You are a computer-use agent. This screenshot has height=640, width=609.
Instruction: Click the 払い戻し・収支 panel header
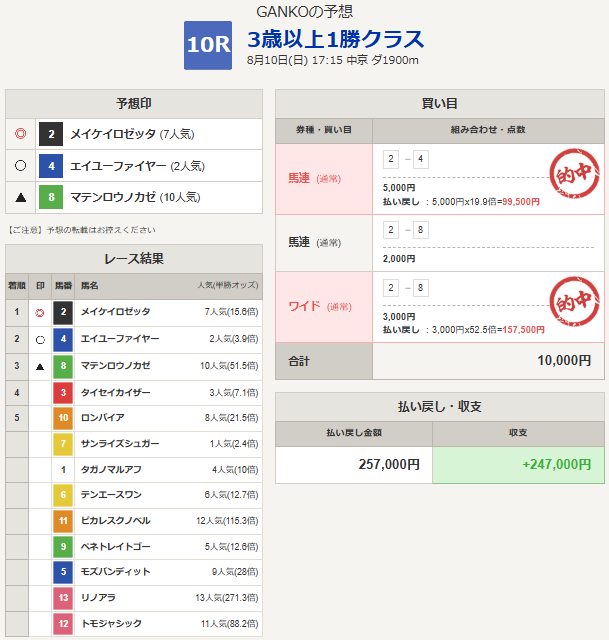coord(440,407)
